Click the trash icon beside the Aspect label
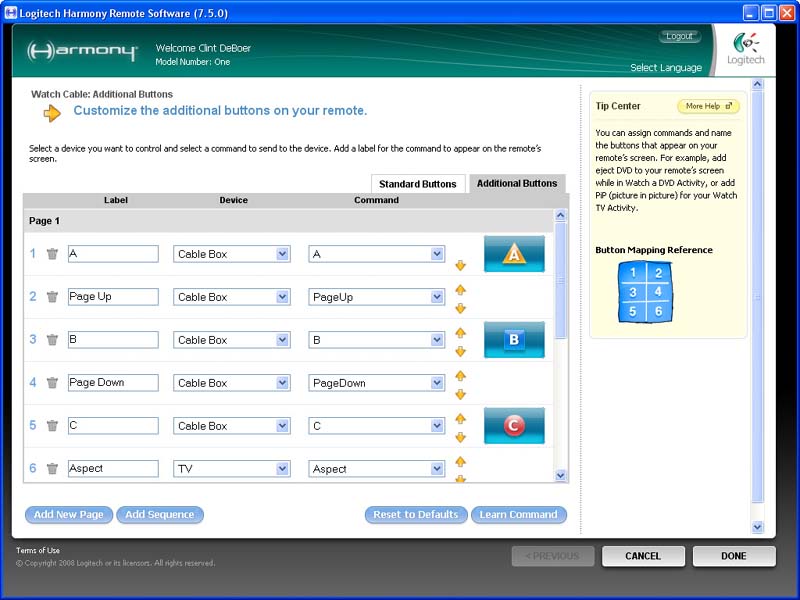Image resolution: width=800 pixels, height=600 pixels. (x=52, y=469)
